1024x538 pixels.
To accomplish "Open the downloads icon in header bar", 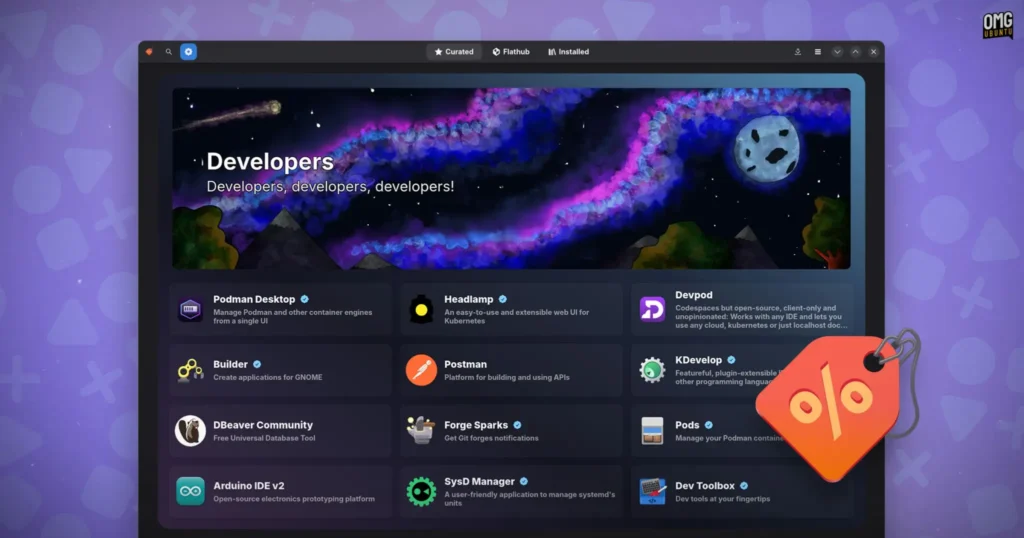I will click(x=797, y=51).
